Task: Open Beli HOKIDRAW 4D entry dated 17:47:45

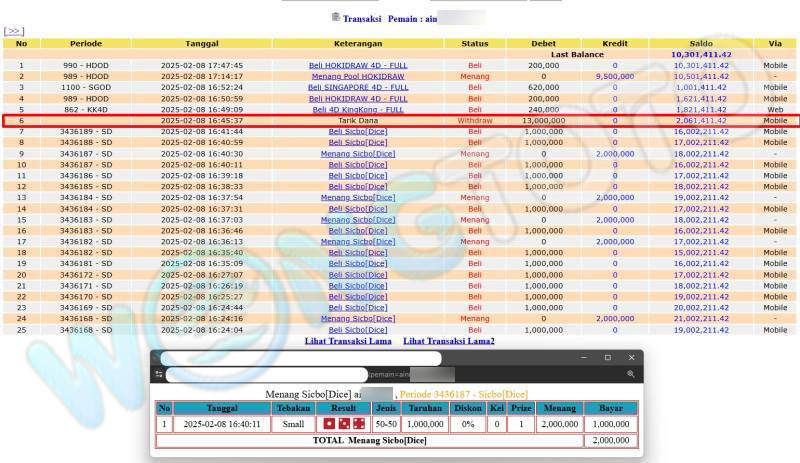Action: [358, 65]
